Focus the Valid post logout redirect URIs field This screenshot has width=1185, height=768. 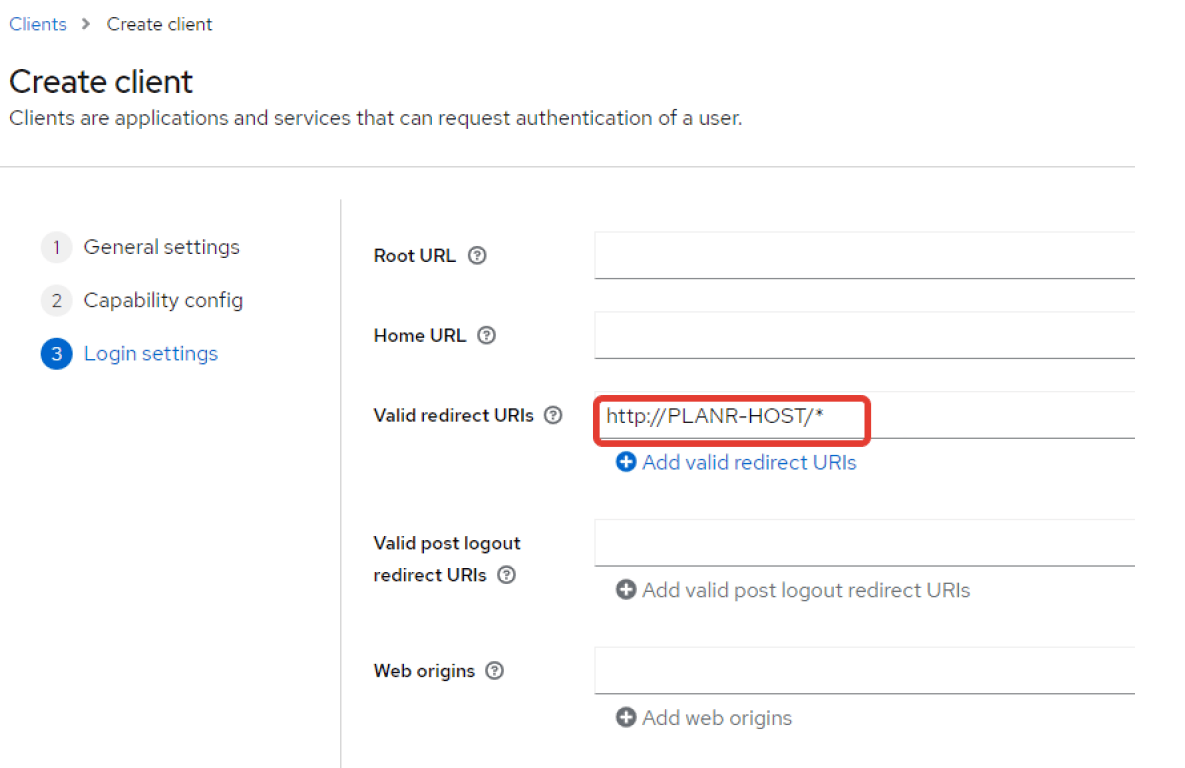[x=864, y=543]
